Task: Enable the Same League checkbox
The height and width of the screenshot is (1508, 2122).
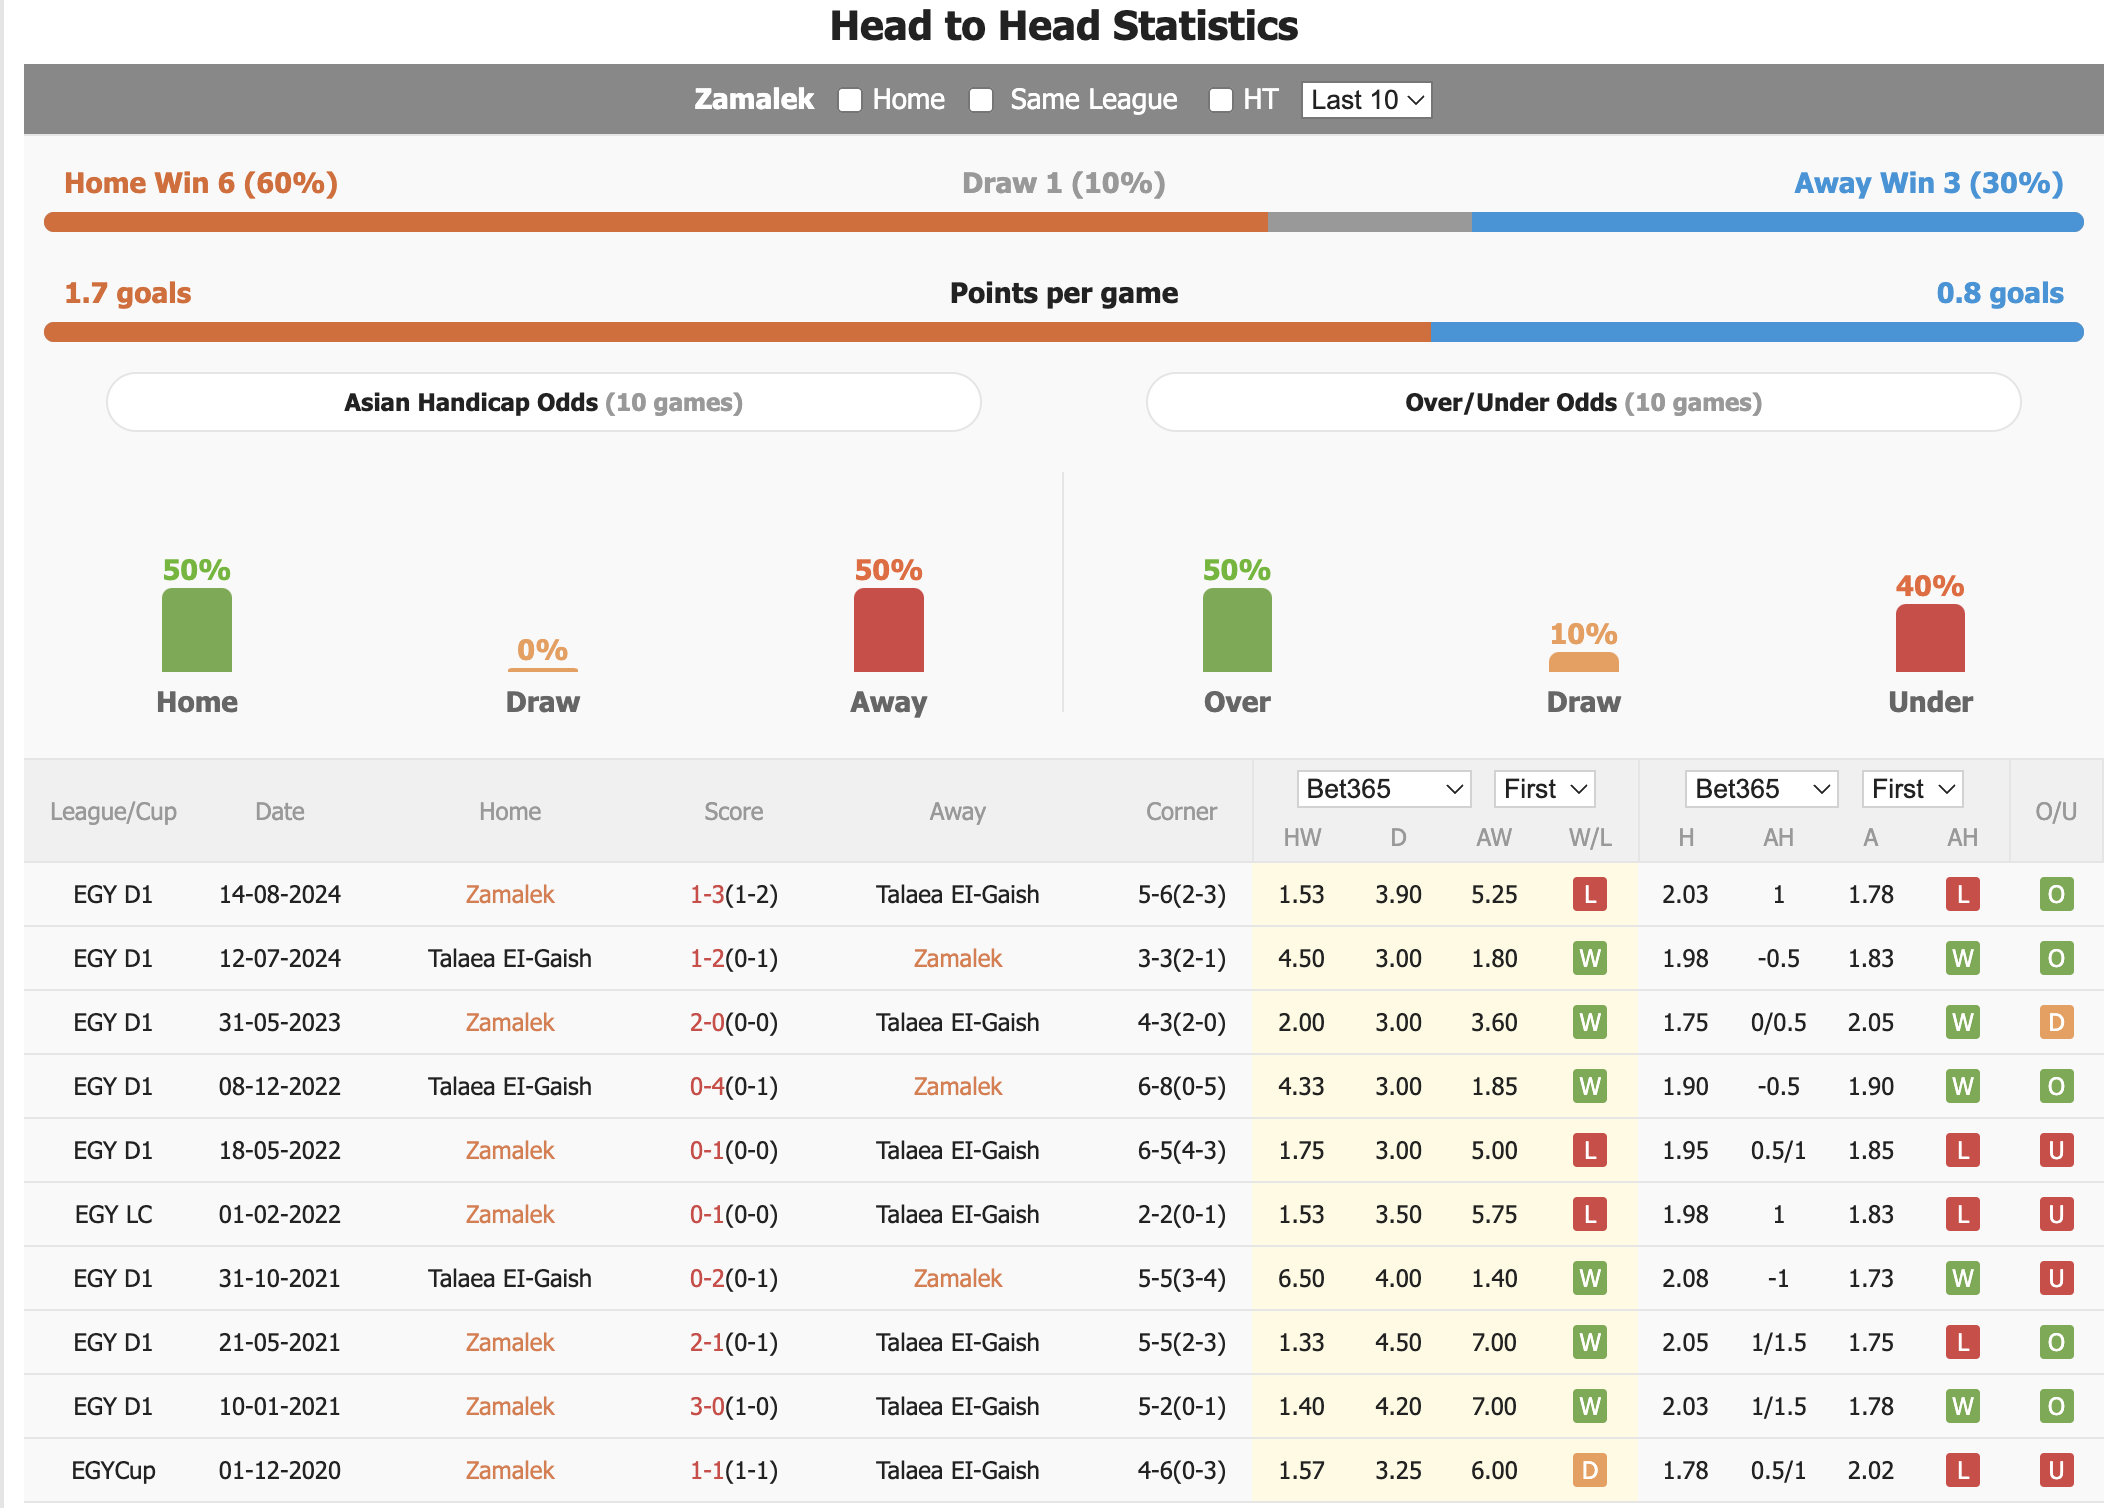Action: (x=981, y=100)
